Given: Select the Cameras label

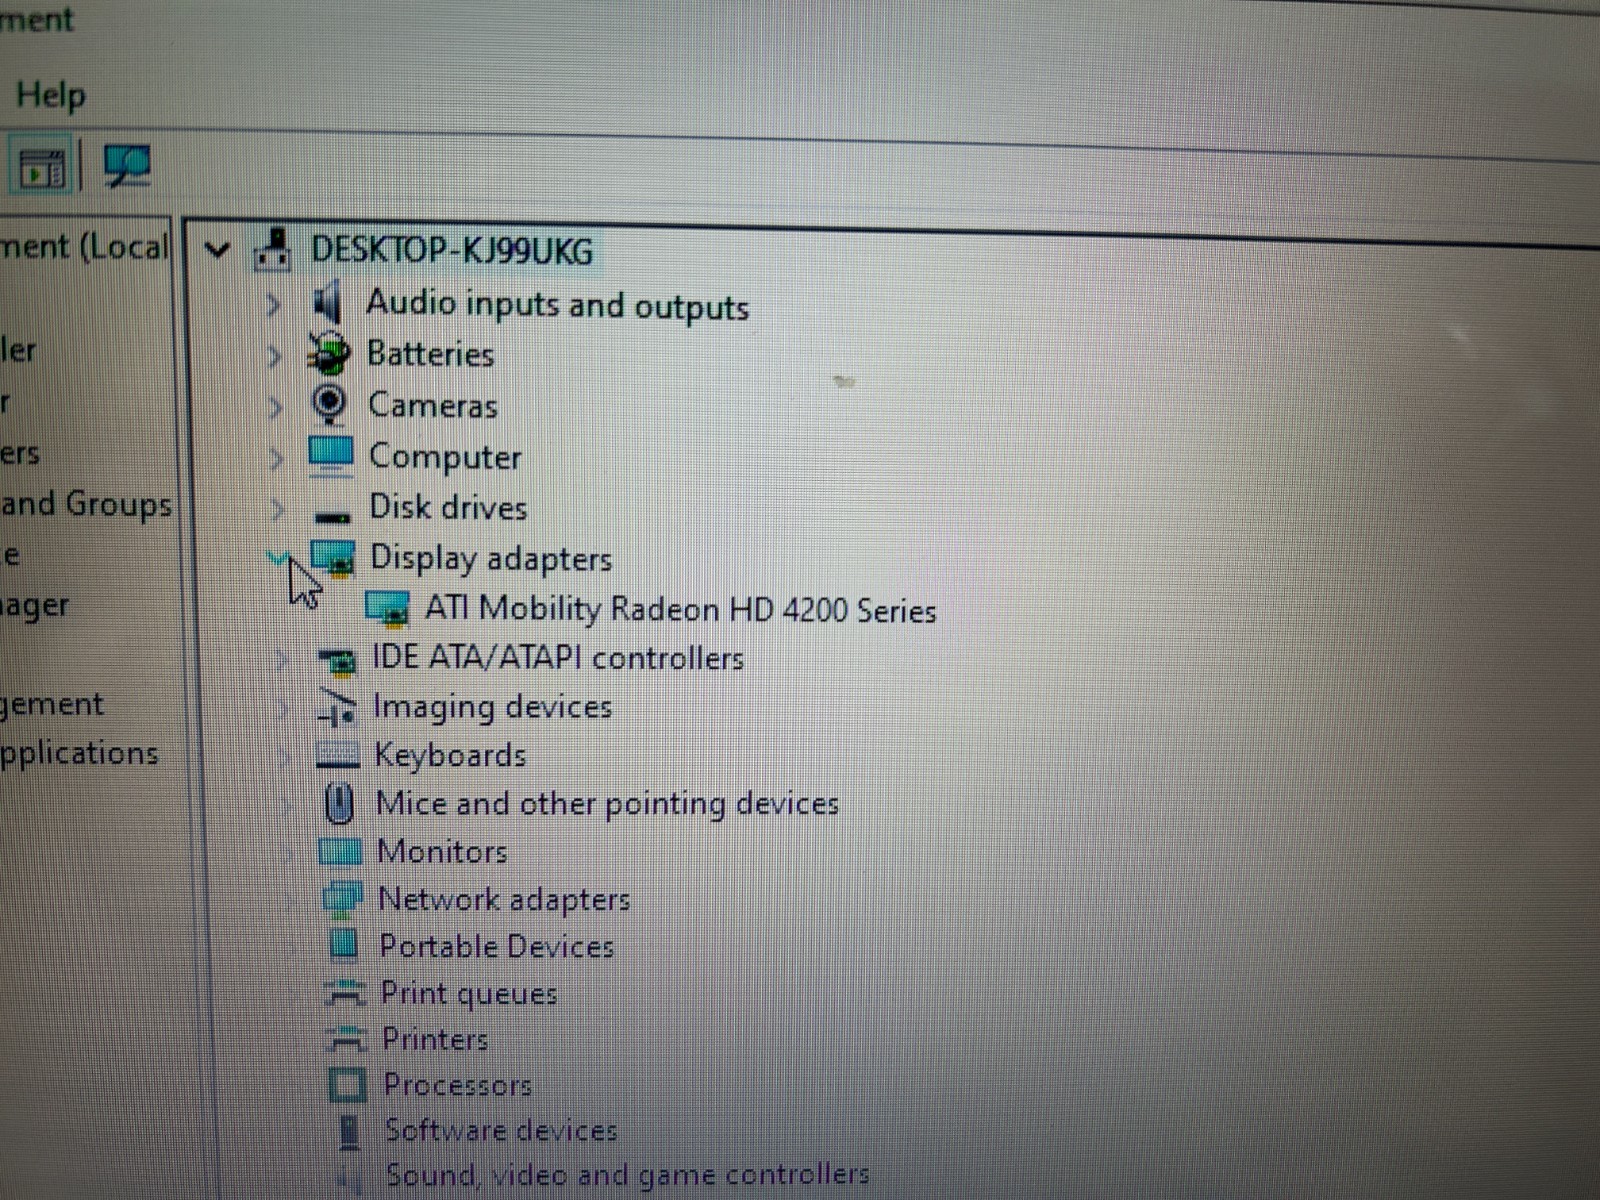Looking at the screenshot, I should pyautogui.click(x=432, y=405).
